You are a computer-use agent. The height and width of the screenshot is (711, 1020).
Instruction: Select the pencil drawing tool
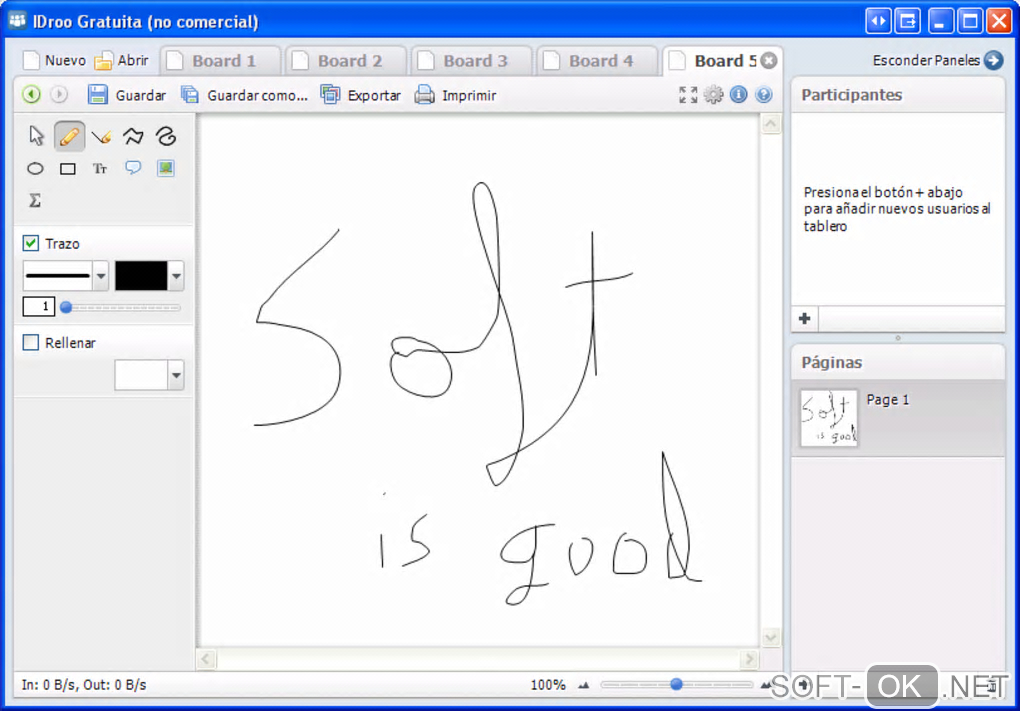(69, 136)
